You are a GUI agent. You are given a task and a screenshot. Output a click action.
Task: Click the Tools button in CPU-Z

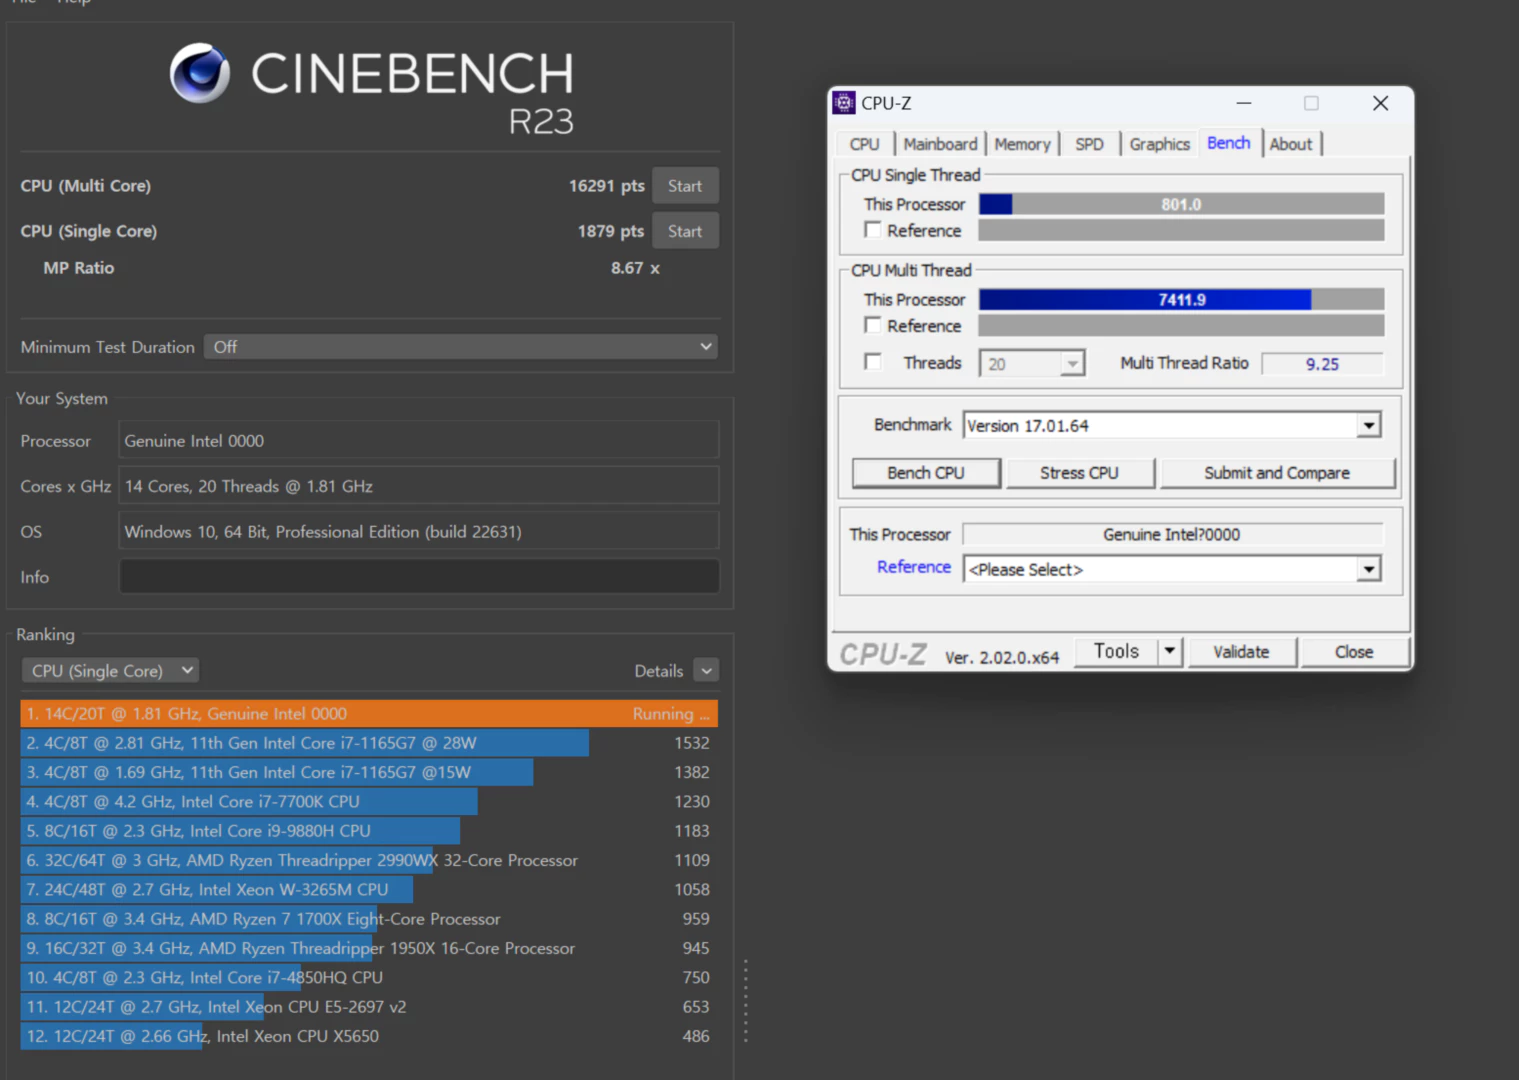pyautogui.click(x=1116, y=652)
